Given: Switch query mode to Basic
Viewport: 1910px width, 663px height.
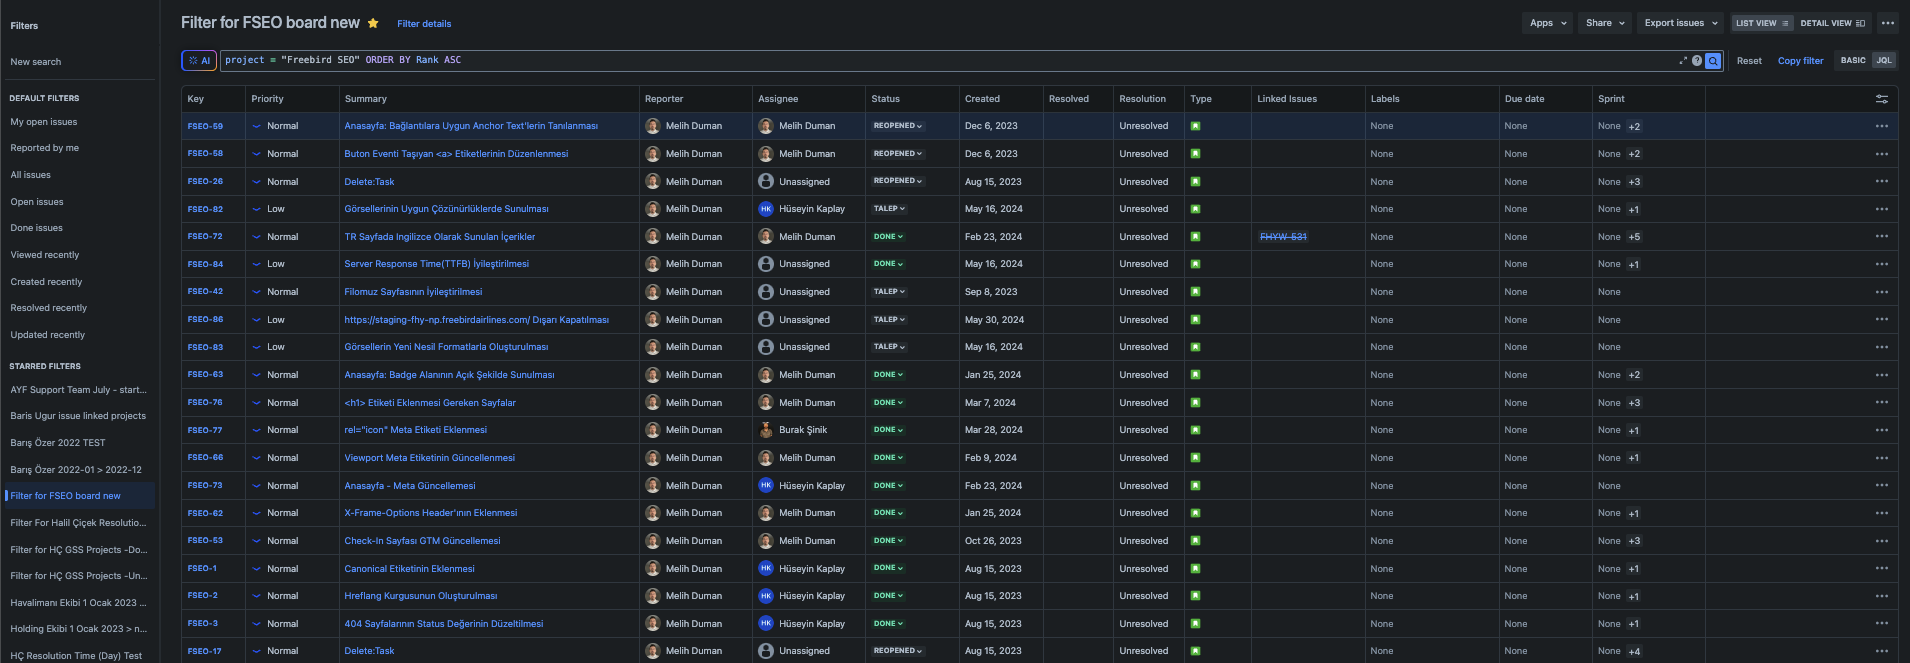Looking at the screenshot, I should (x=1853, y=61).
